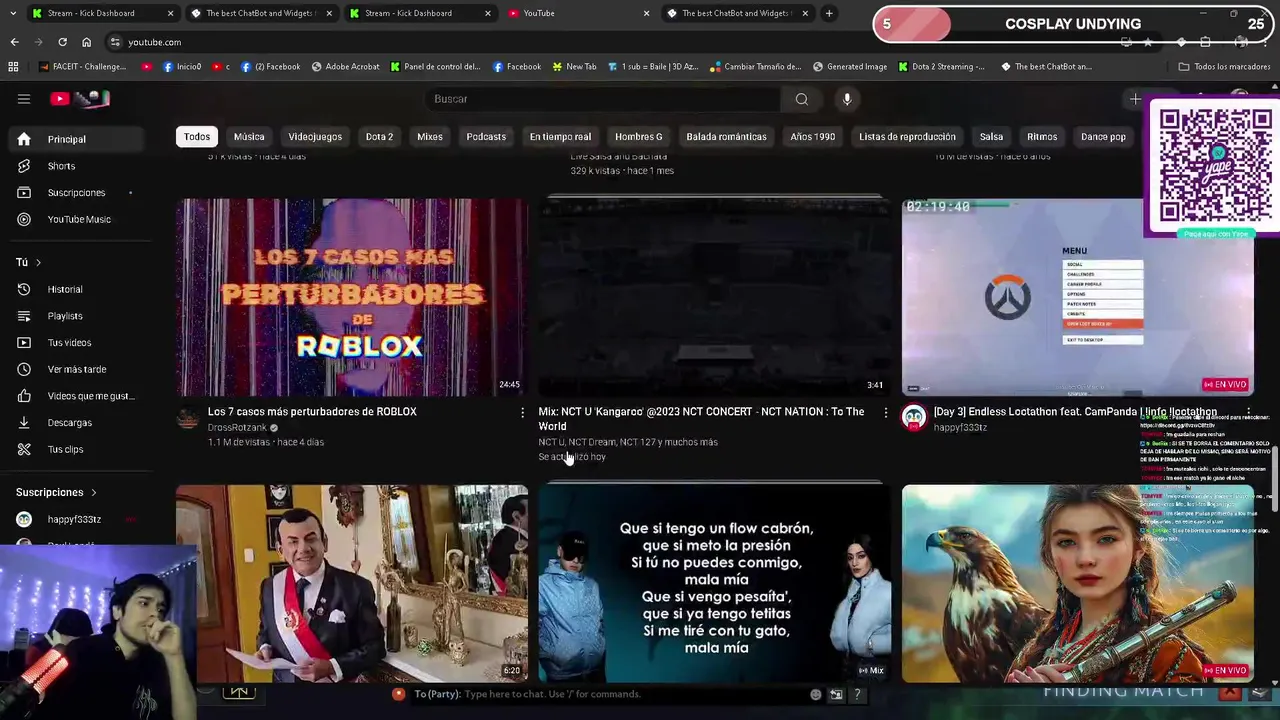Image resolution: width=1280 pixels, height=720 pixels.
Task: Open Playlists in the sidebar
Action: (x=76, y=316)
